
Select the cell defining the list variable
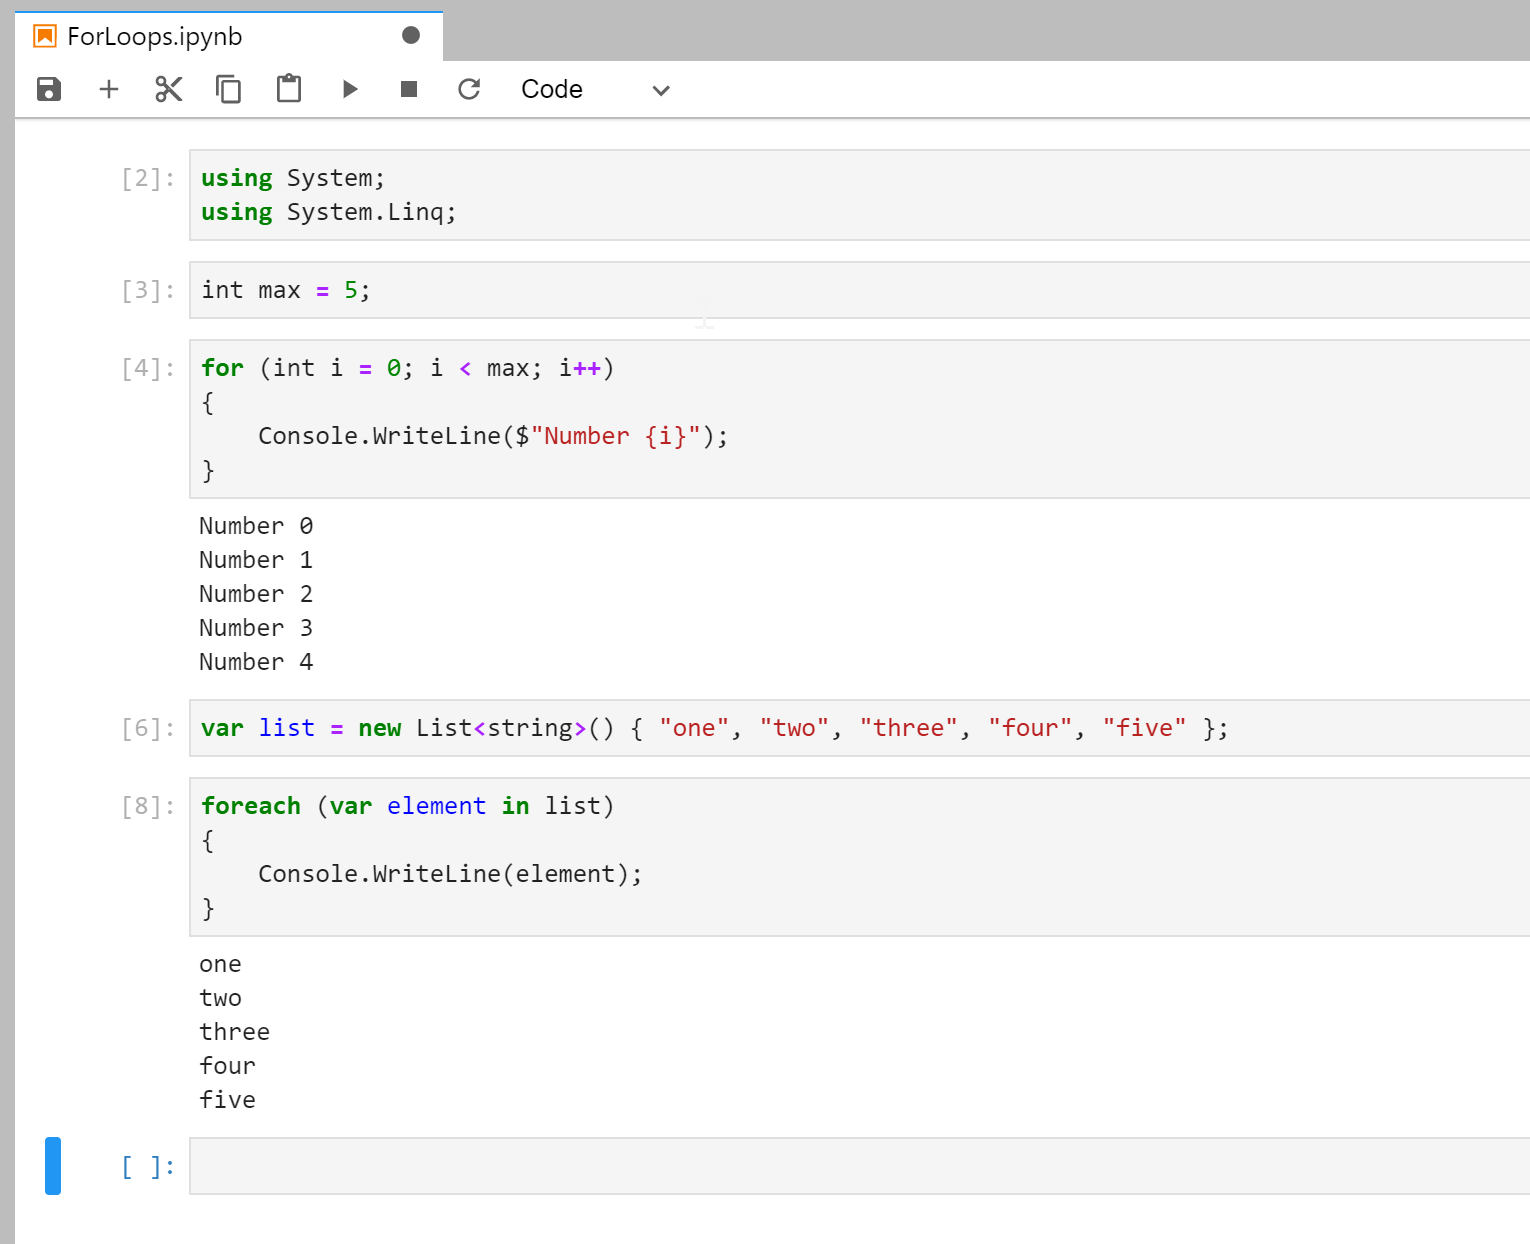[x=859, y=728]
